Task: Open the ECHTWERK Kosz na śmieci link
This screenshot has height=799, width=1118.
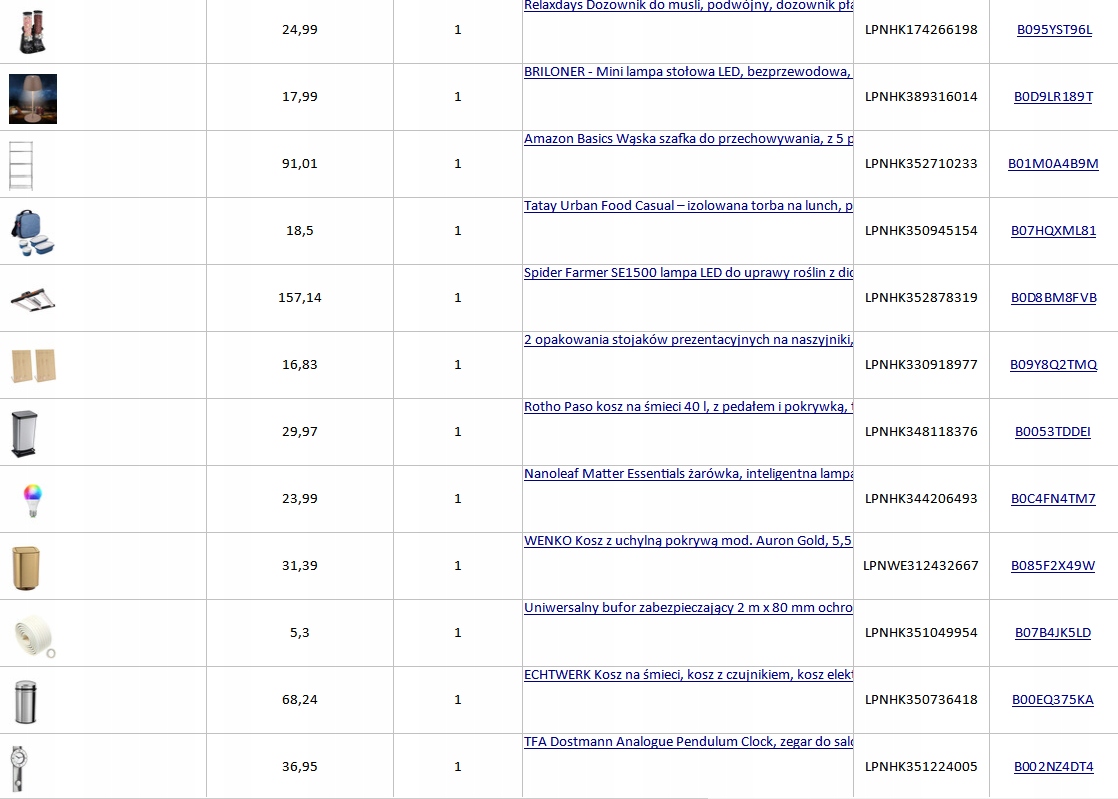Action: click(688, 675)
